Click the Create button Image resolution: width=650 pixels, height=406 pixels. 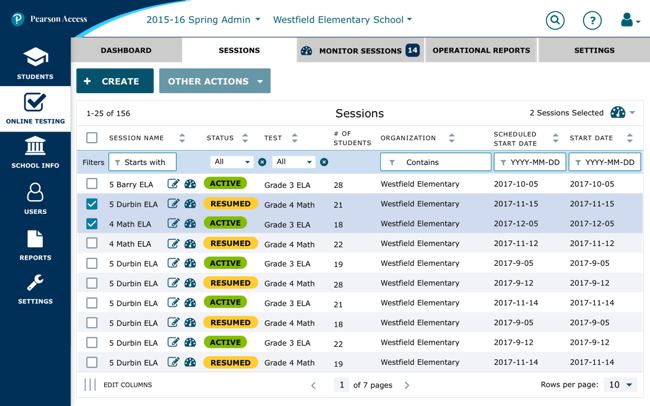[x=114, y=81]
